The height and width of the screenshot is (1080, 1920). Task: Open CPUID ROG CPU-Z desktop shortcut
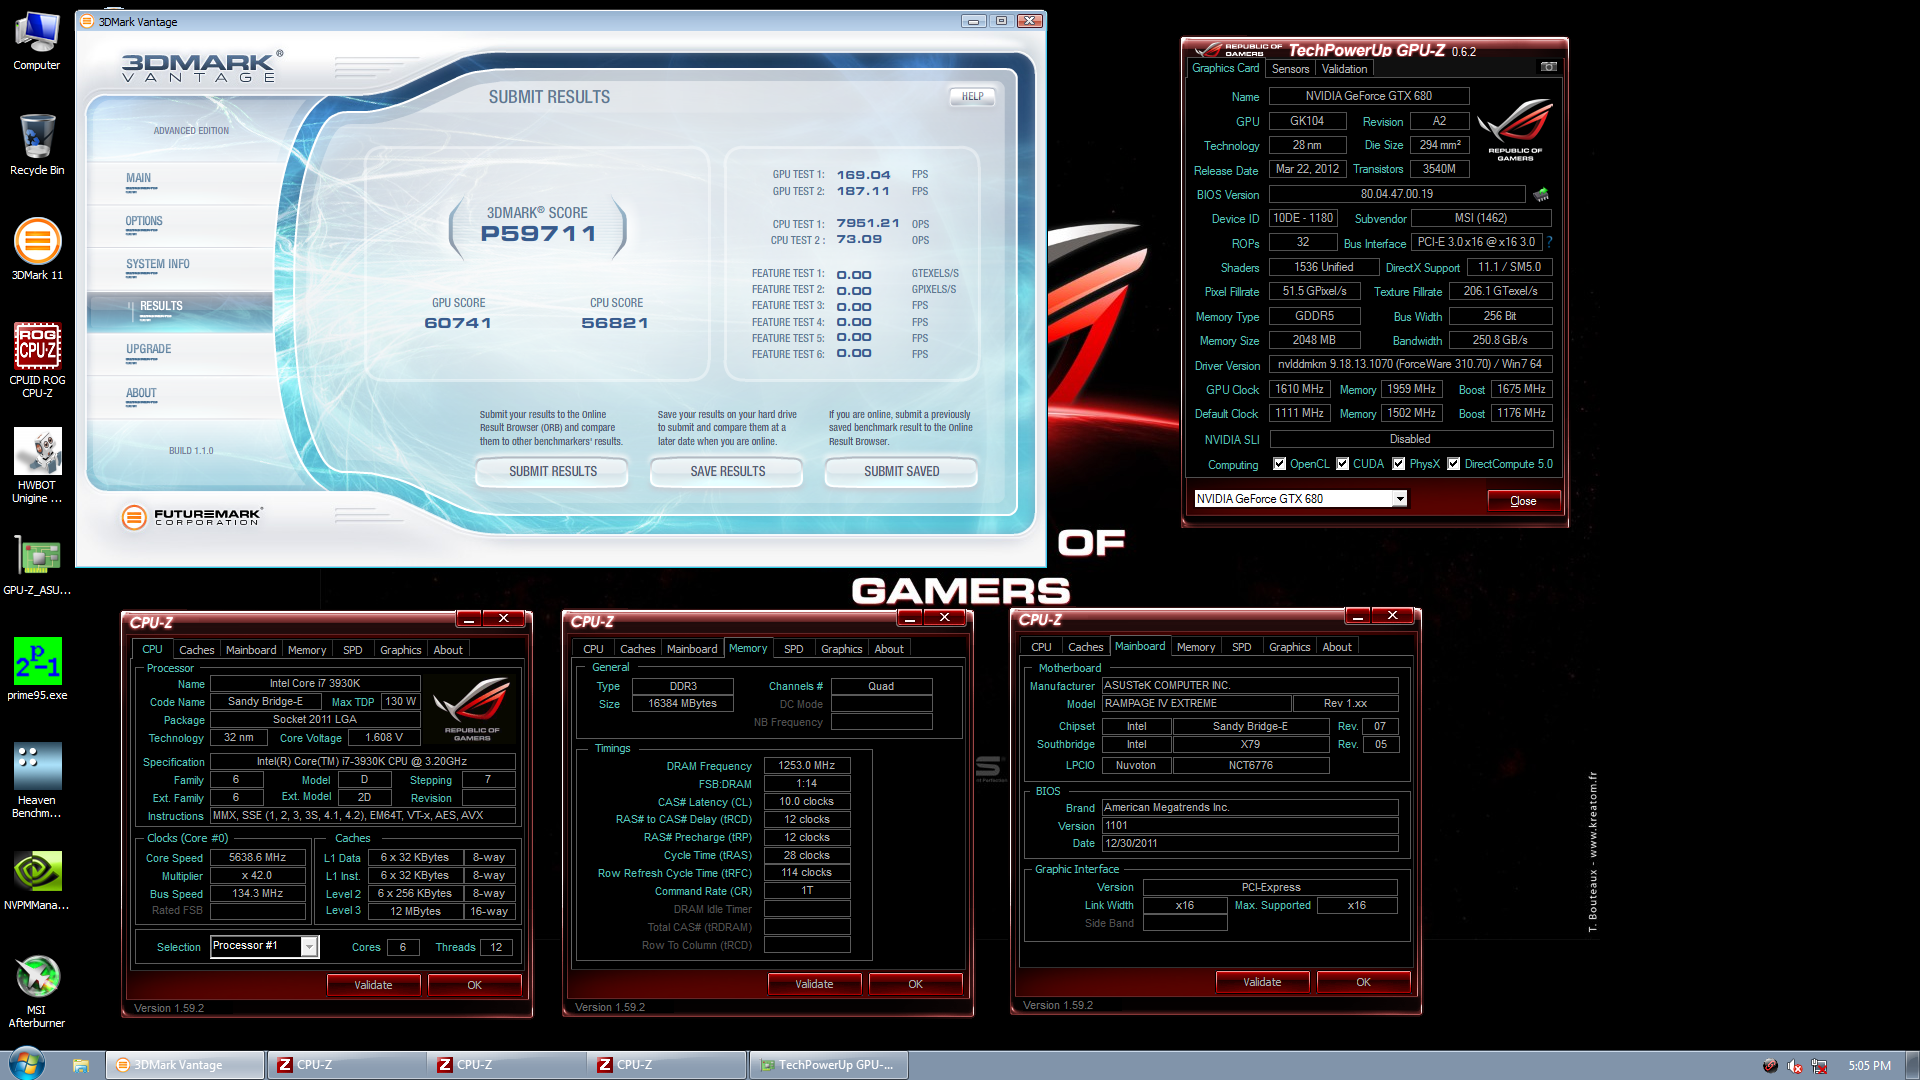tap(37, 360)
